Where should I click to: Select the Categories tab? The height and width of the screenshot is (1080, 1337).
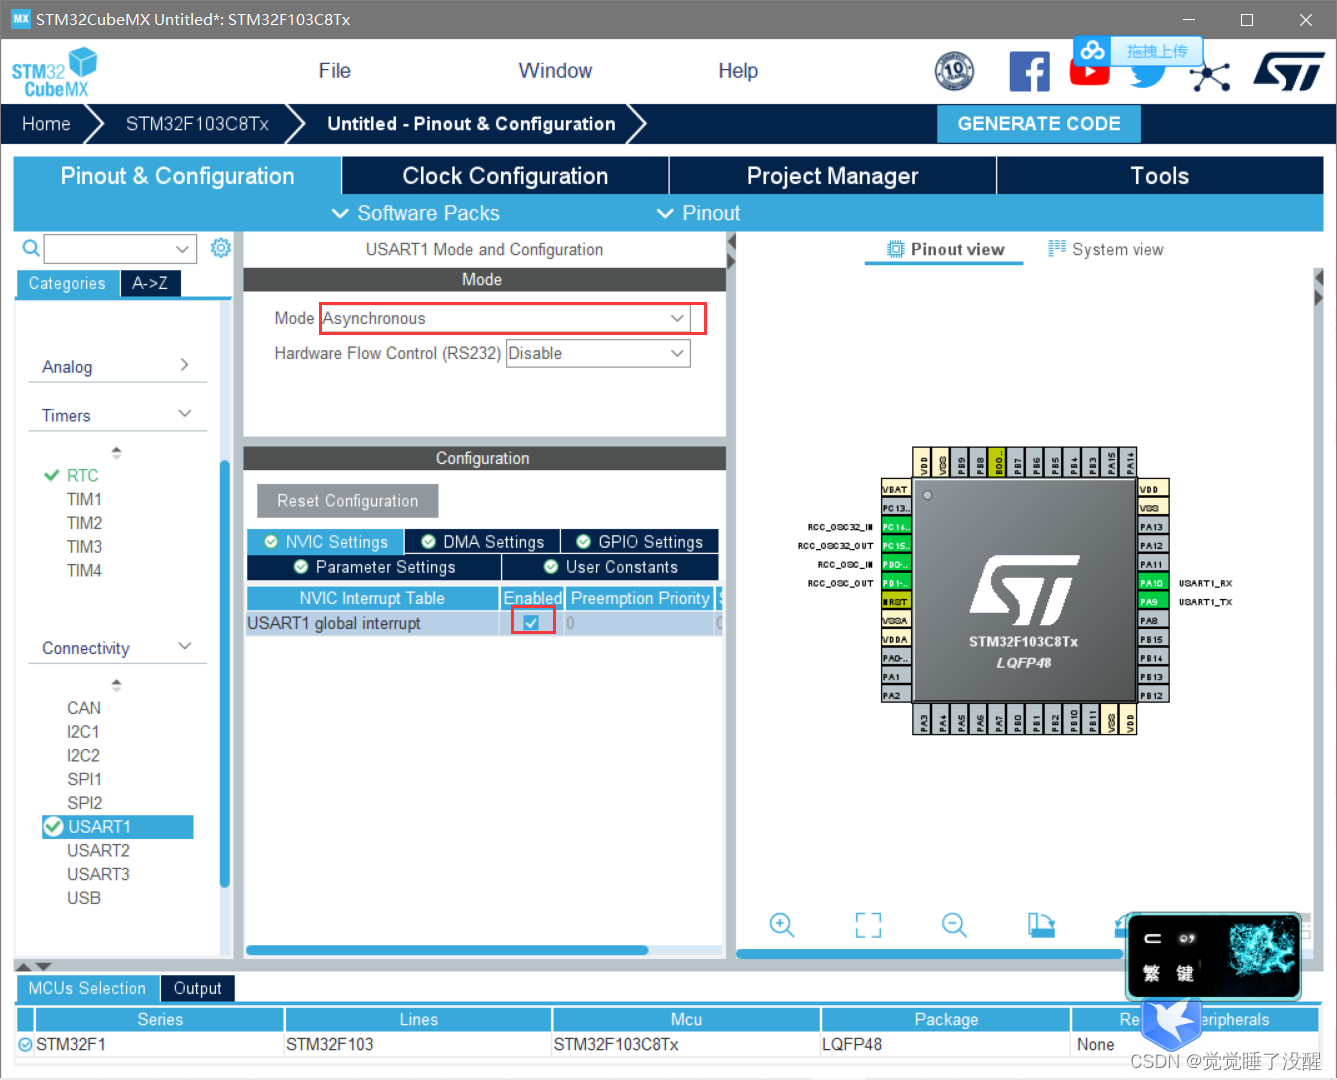pyautogui.click(x=67, y=284)
